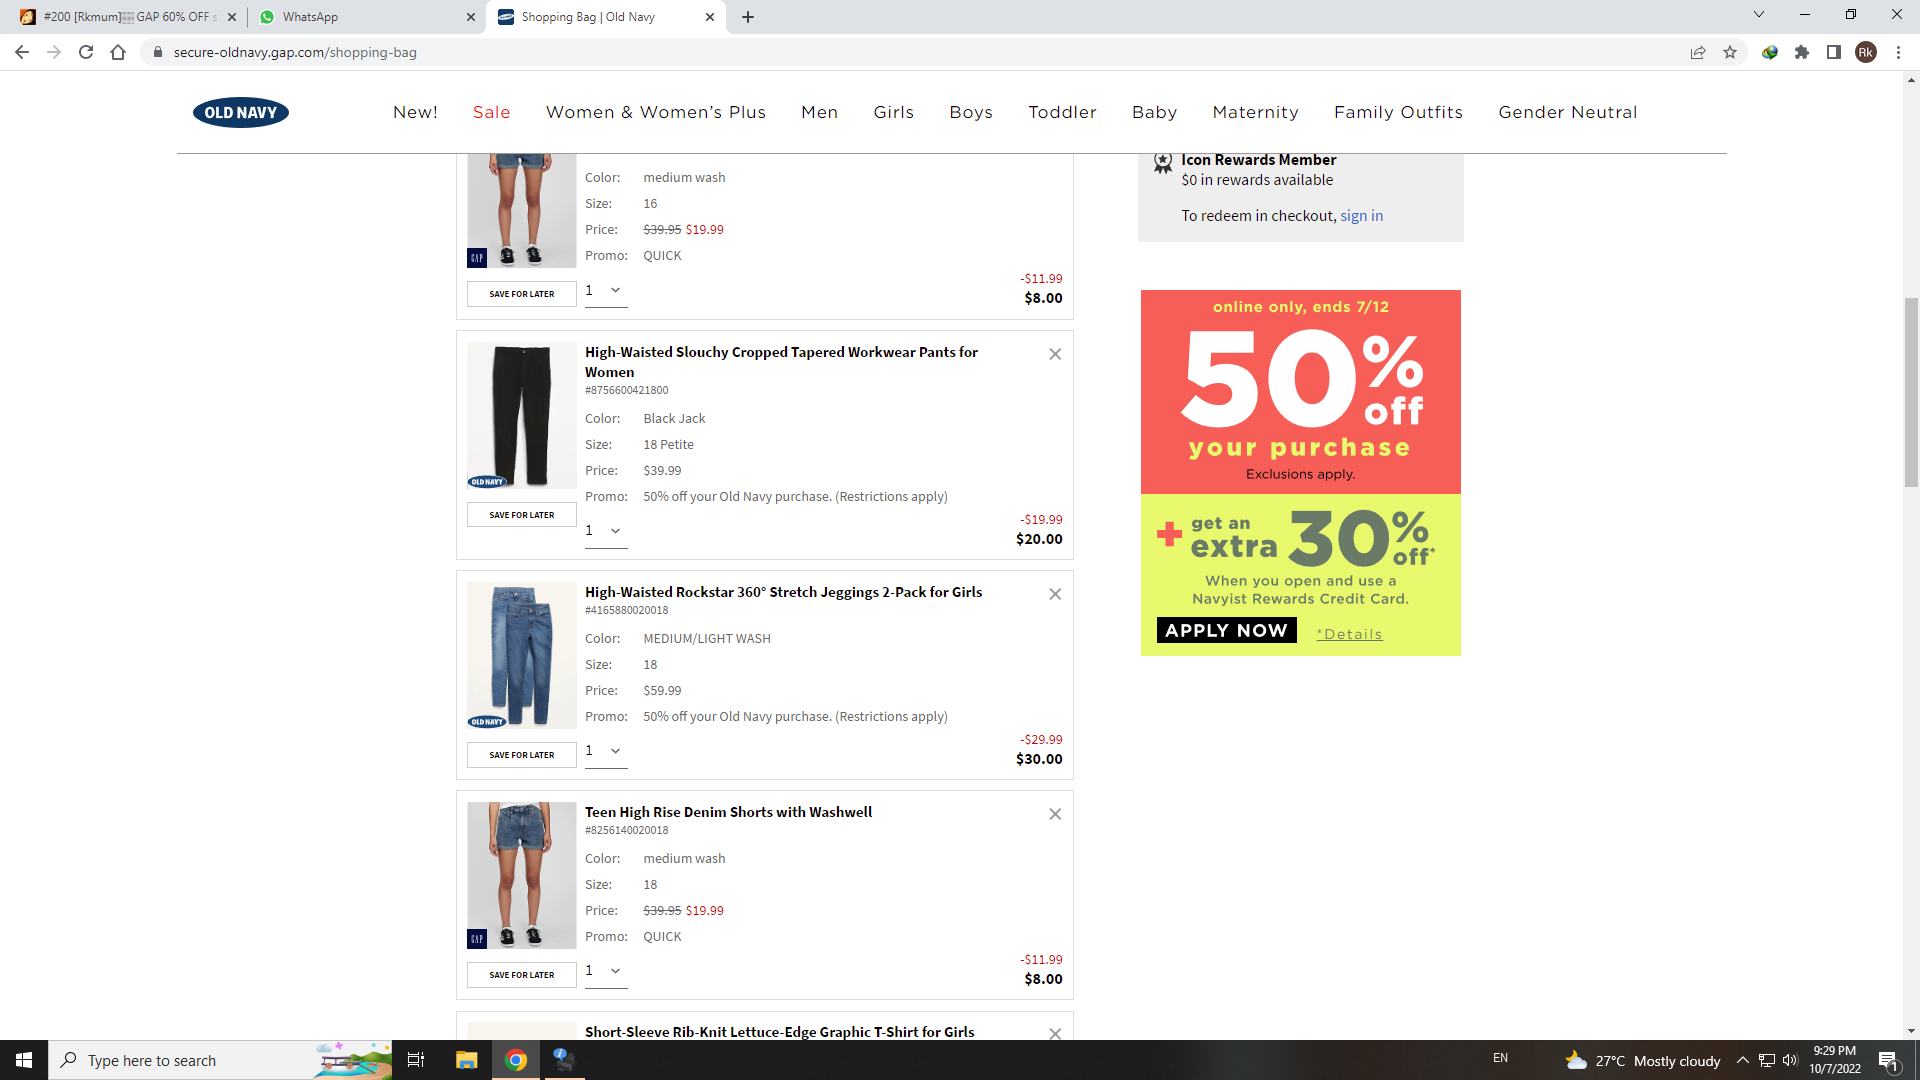Open the tab search dropdown arrow

point(1759,15)
